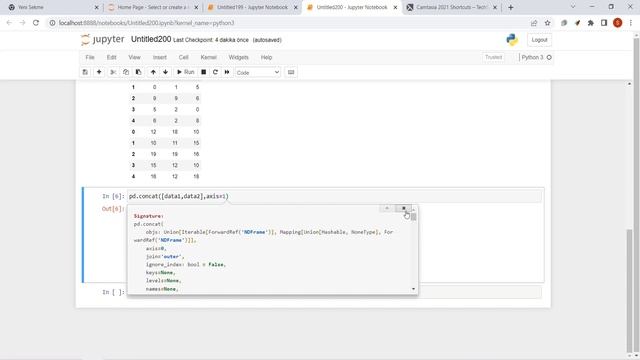Open a new browser tab
640x360 pixels.
pyautogui.click(x=511, y=7)
